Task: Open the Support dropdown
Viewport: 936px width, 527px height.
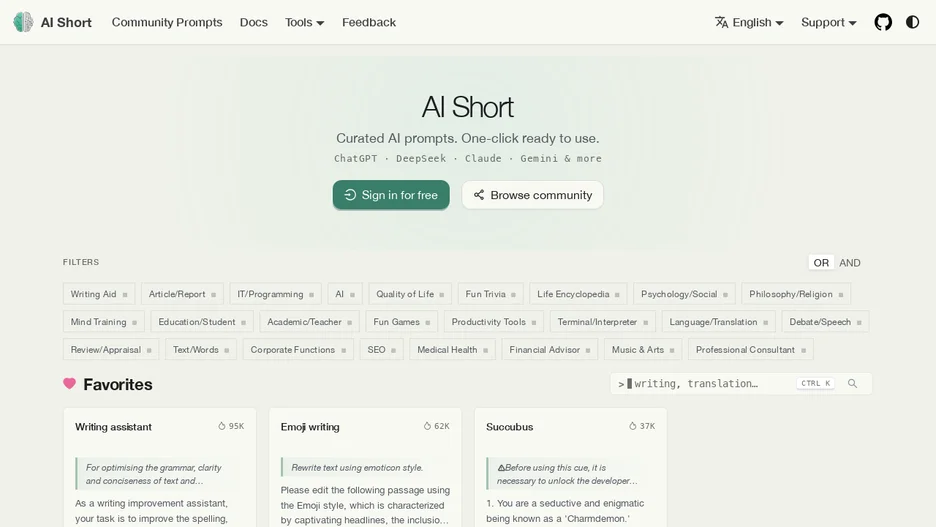Action: click(x=829, y=22)
